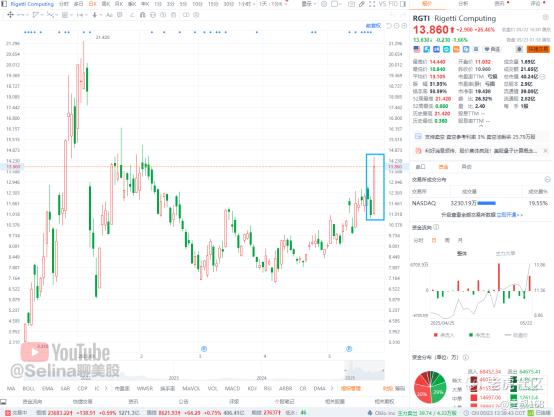
Task: Switch to the 月K chart tab
Action: (x=119, y=4)
